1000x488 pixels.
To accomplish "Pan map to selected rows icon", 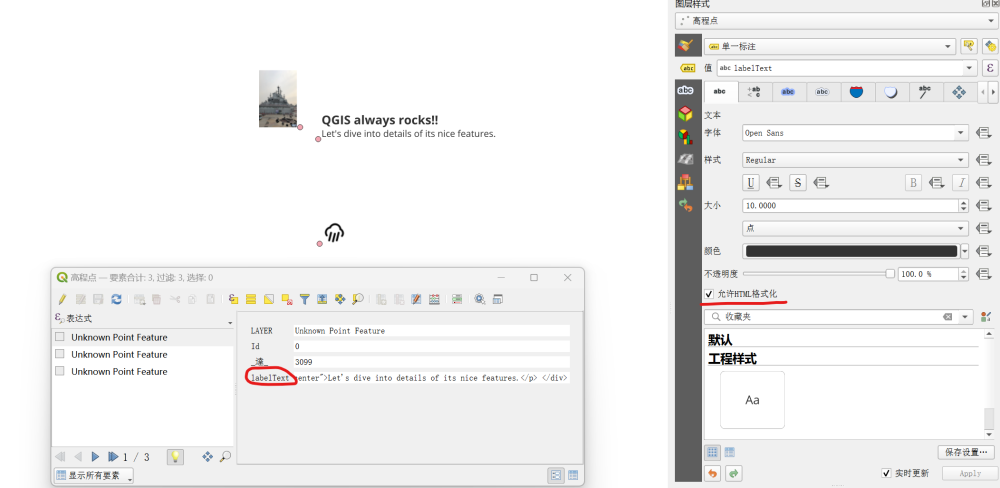I will tap(341, 299).
